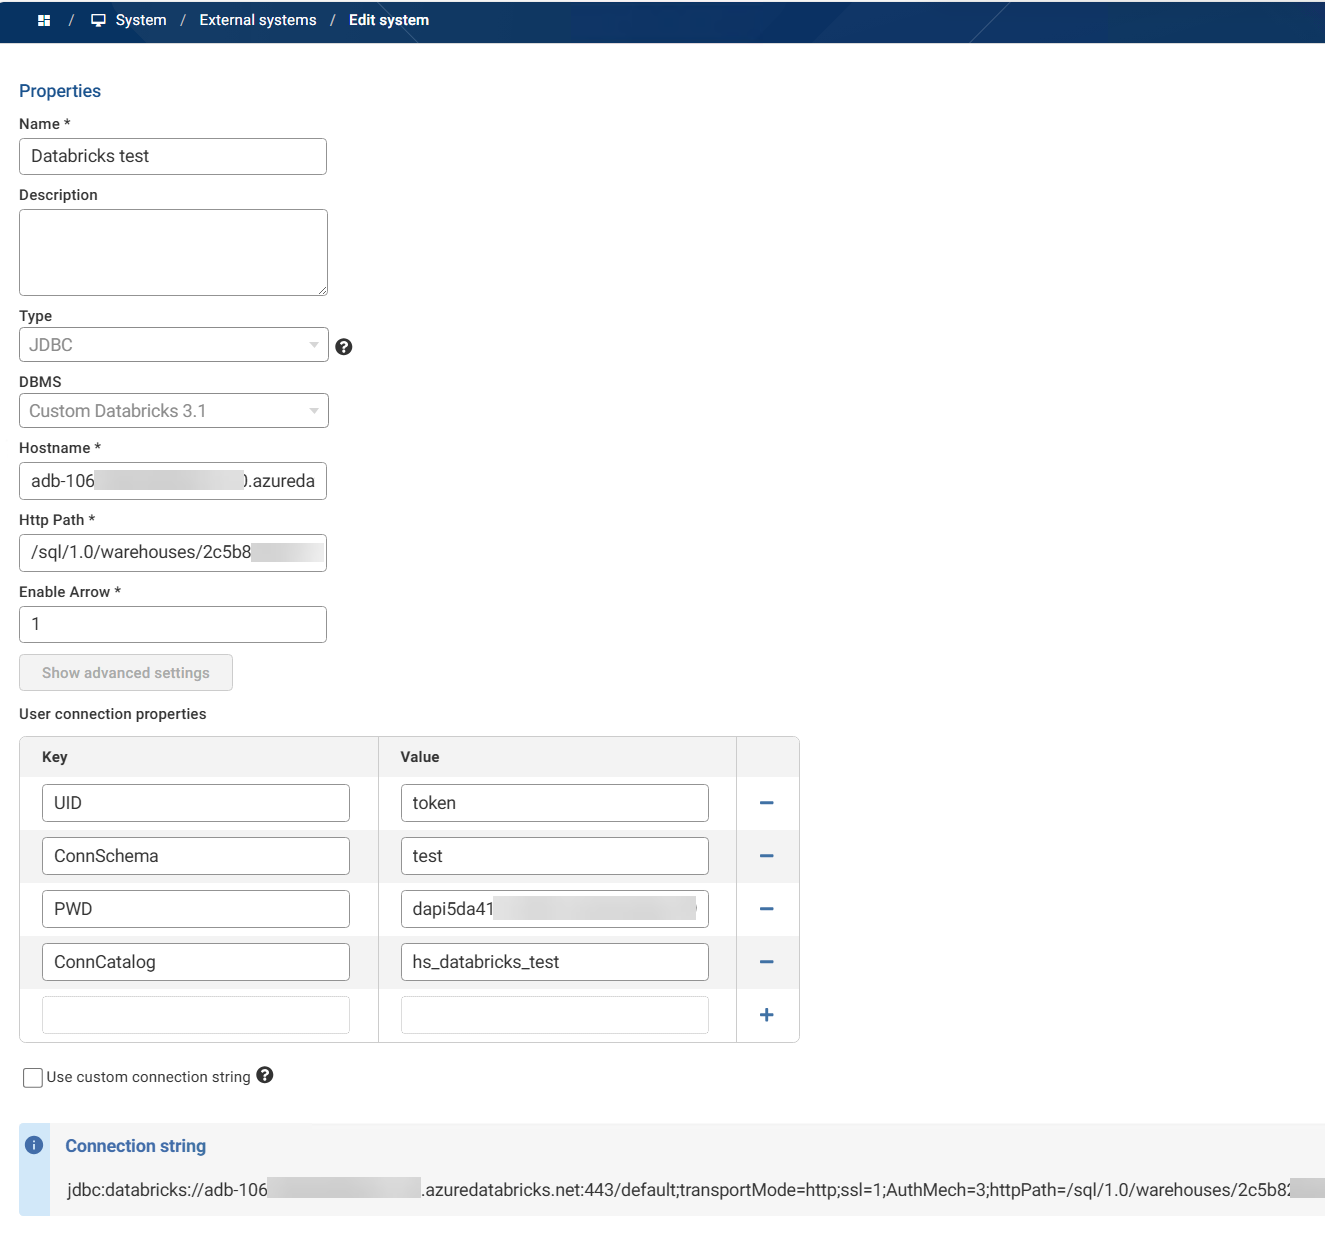Open the Type JDBC dropdown

click(x=174, y=345)
